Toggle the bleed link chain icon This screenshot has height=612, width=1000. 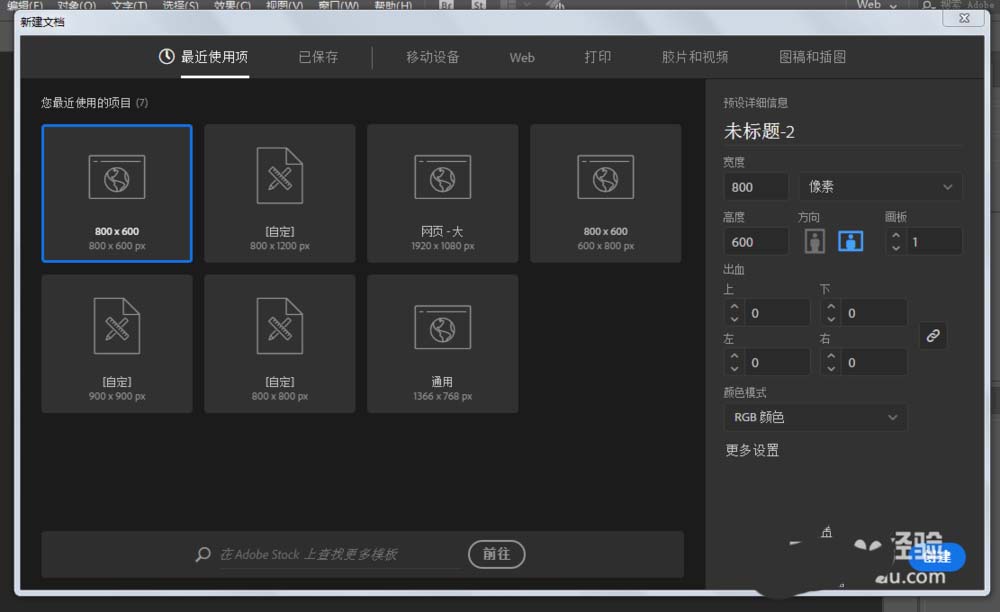(x=932, y=335)
